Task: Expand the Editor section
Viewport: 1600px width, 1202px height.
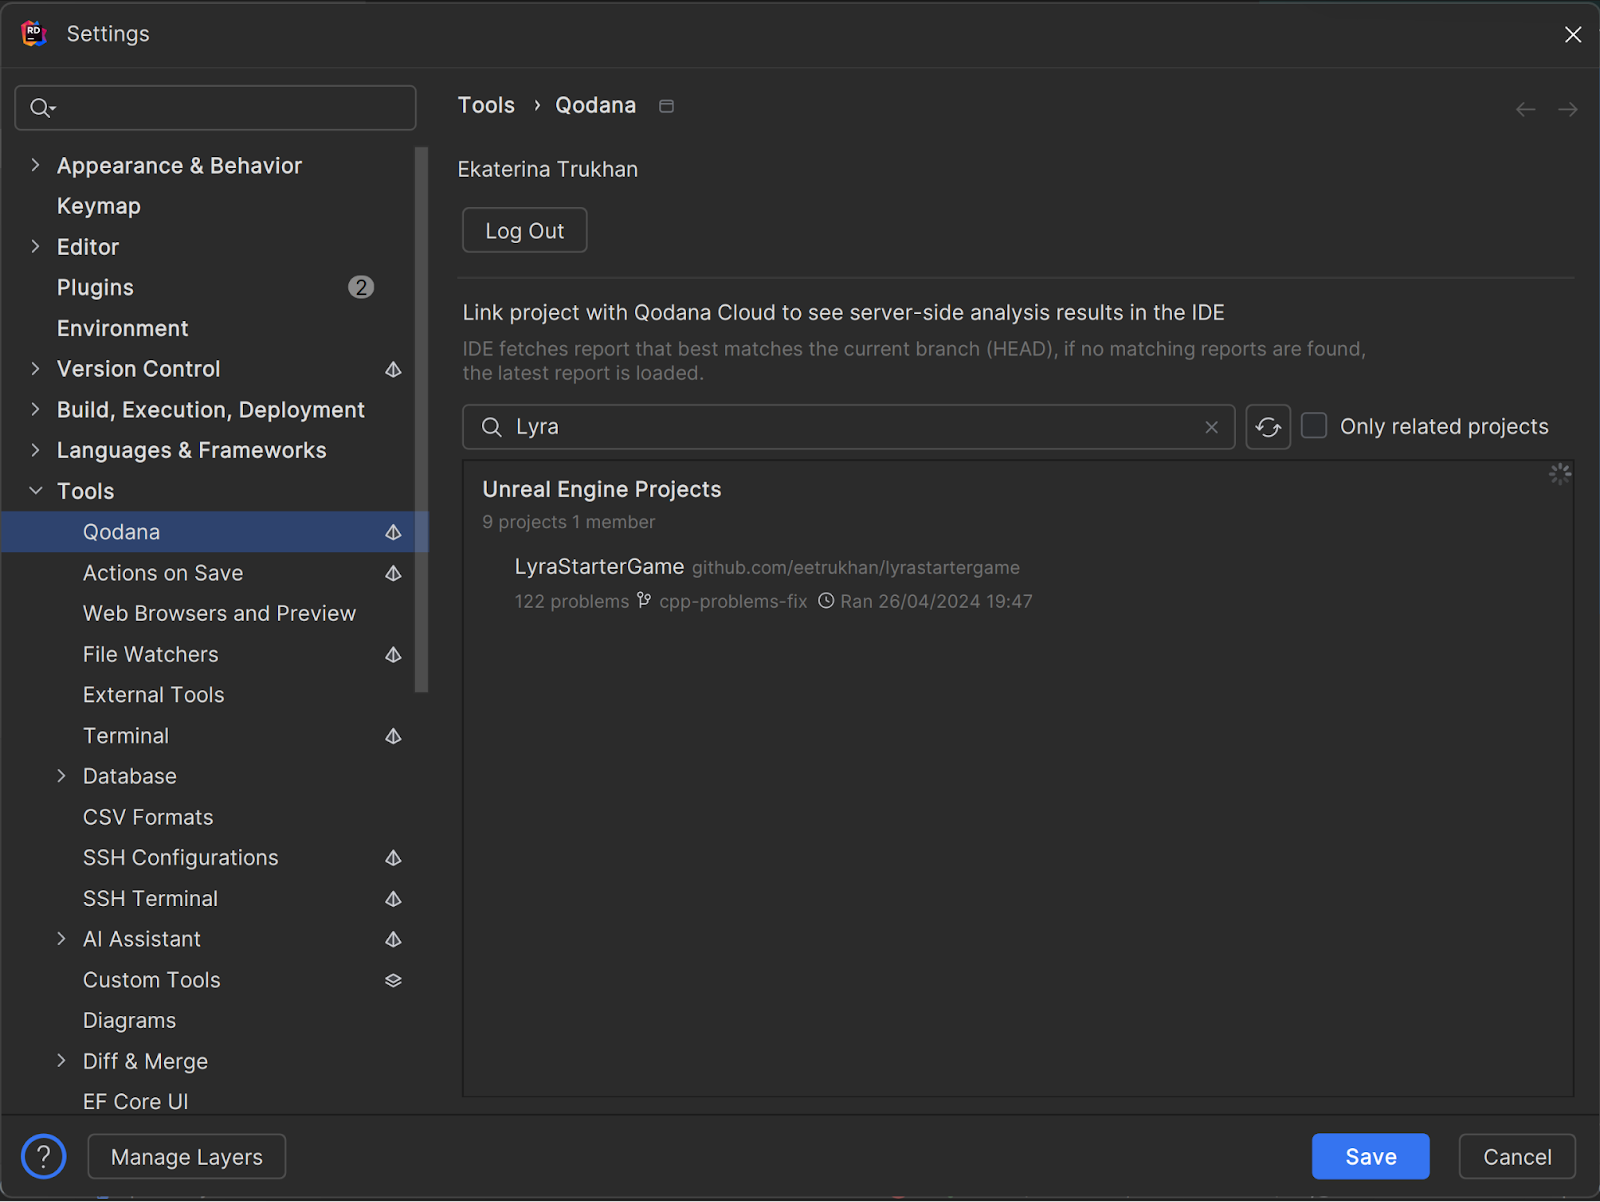Action: [x=36, y=246]
